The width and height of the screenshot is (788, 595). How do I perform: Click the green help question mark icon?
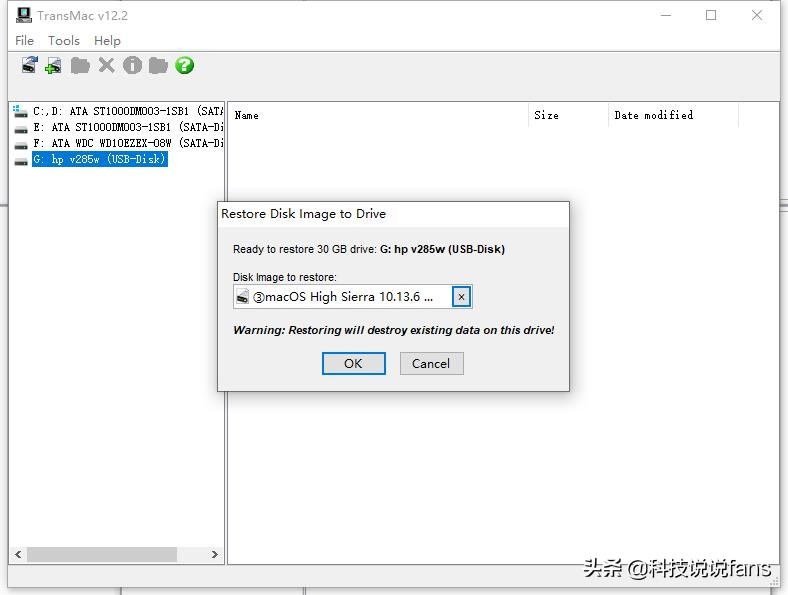pyautogui.click(x=184, y=65)
